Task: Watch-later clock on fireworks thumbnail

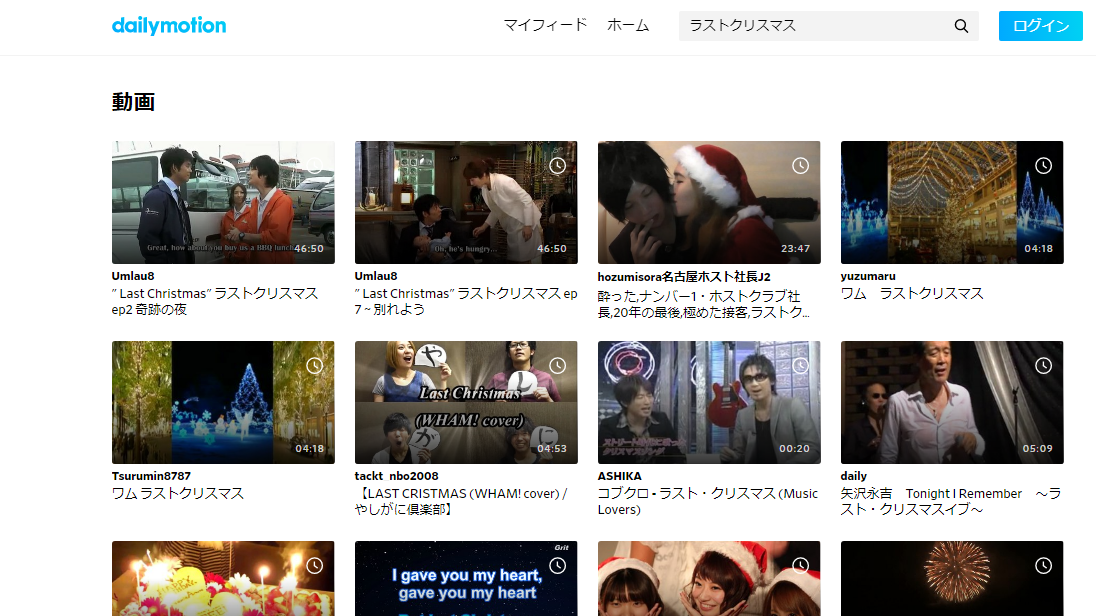Action: point(1044,566)
